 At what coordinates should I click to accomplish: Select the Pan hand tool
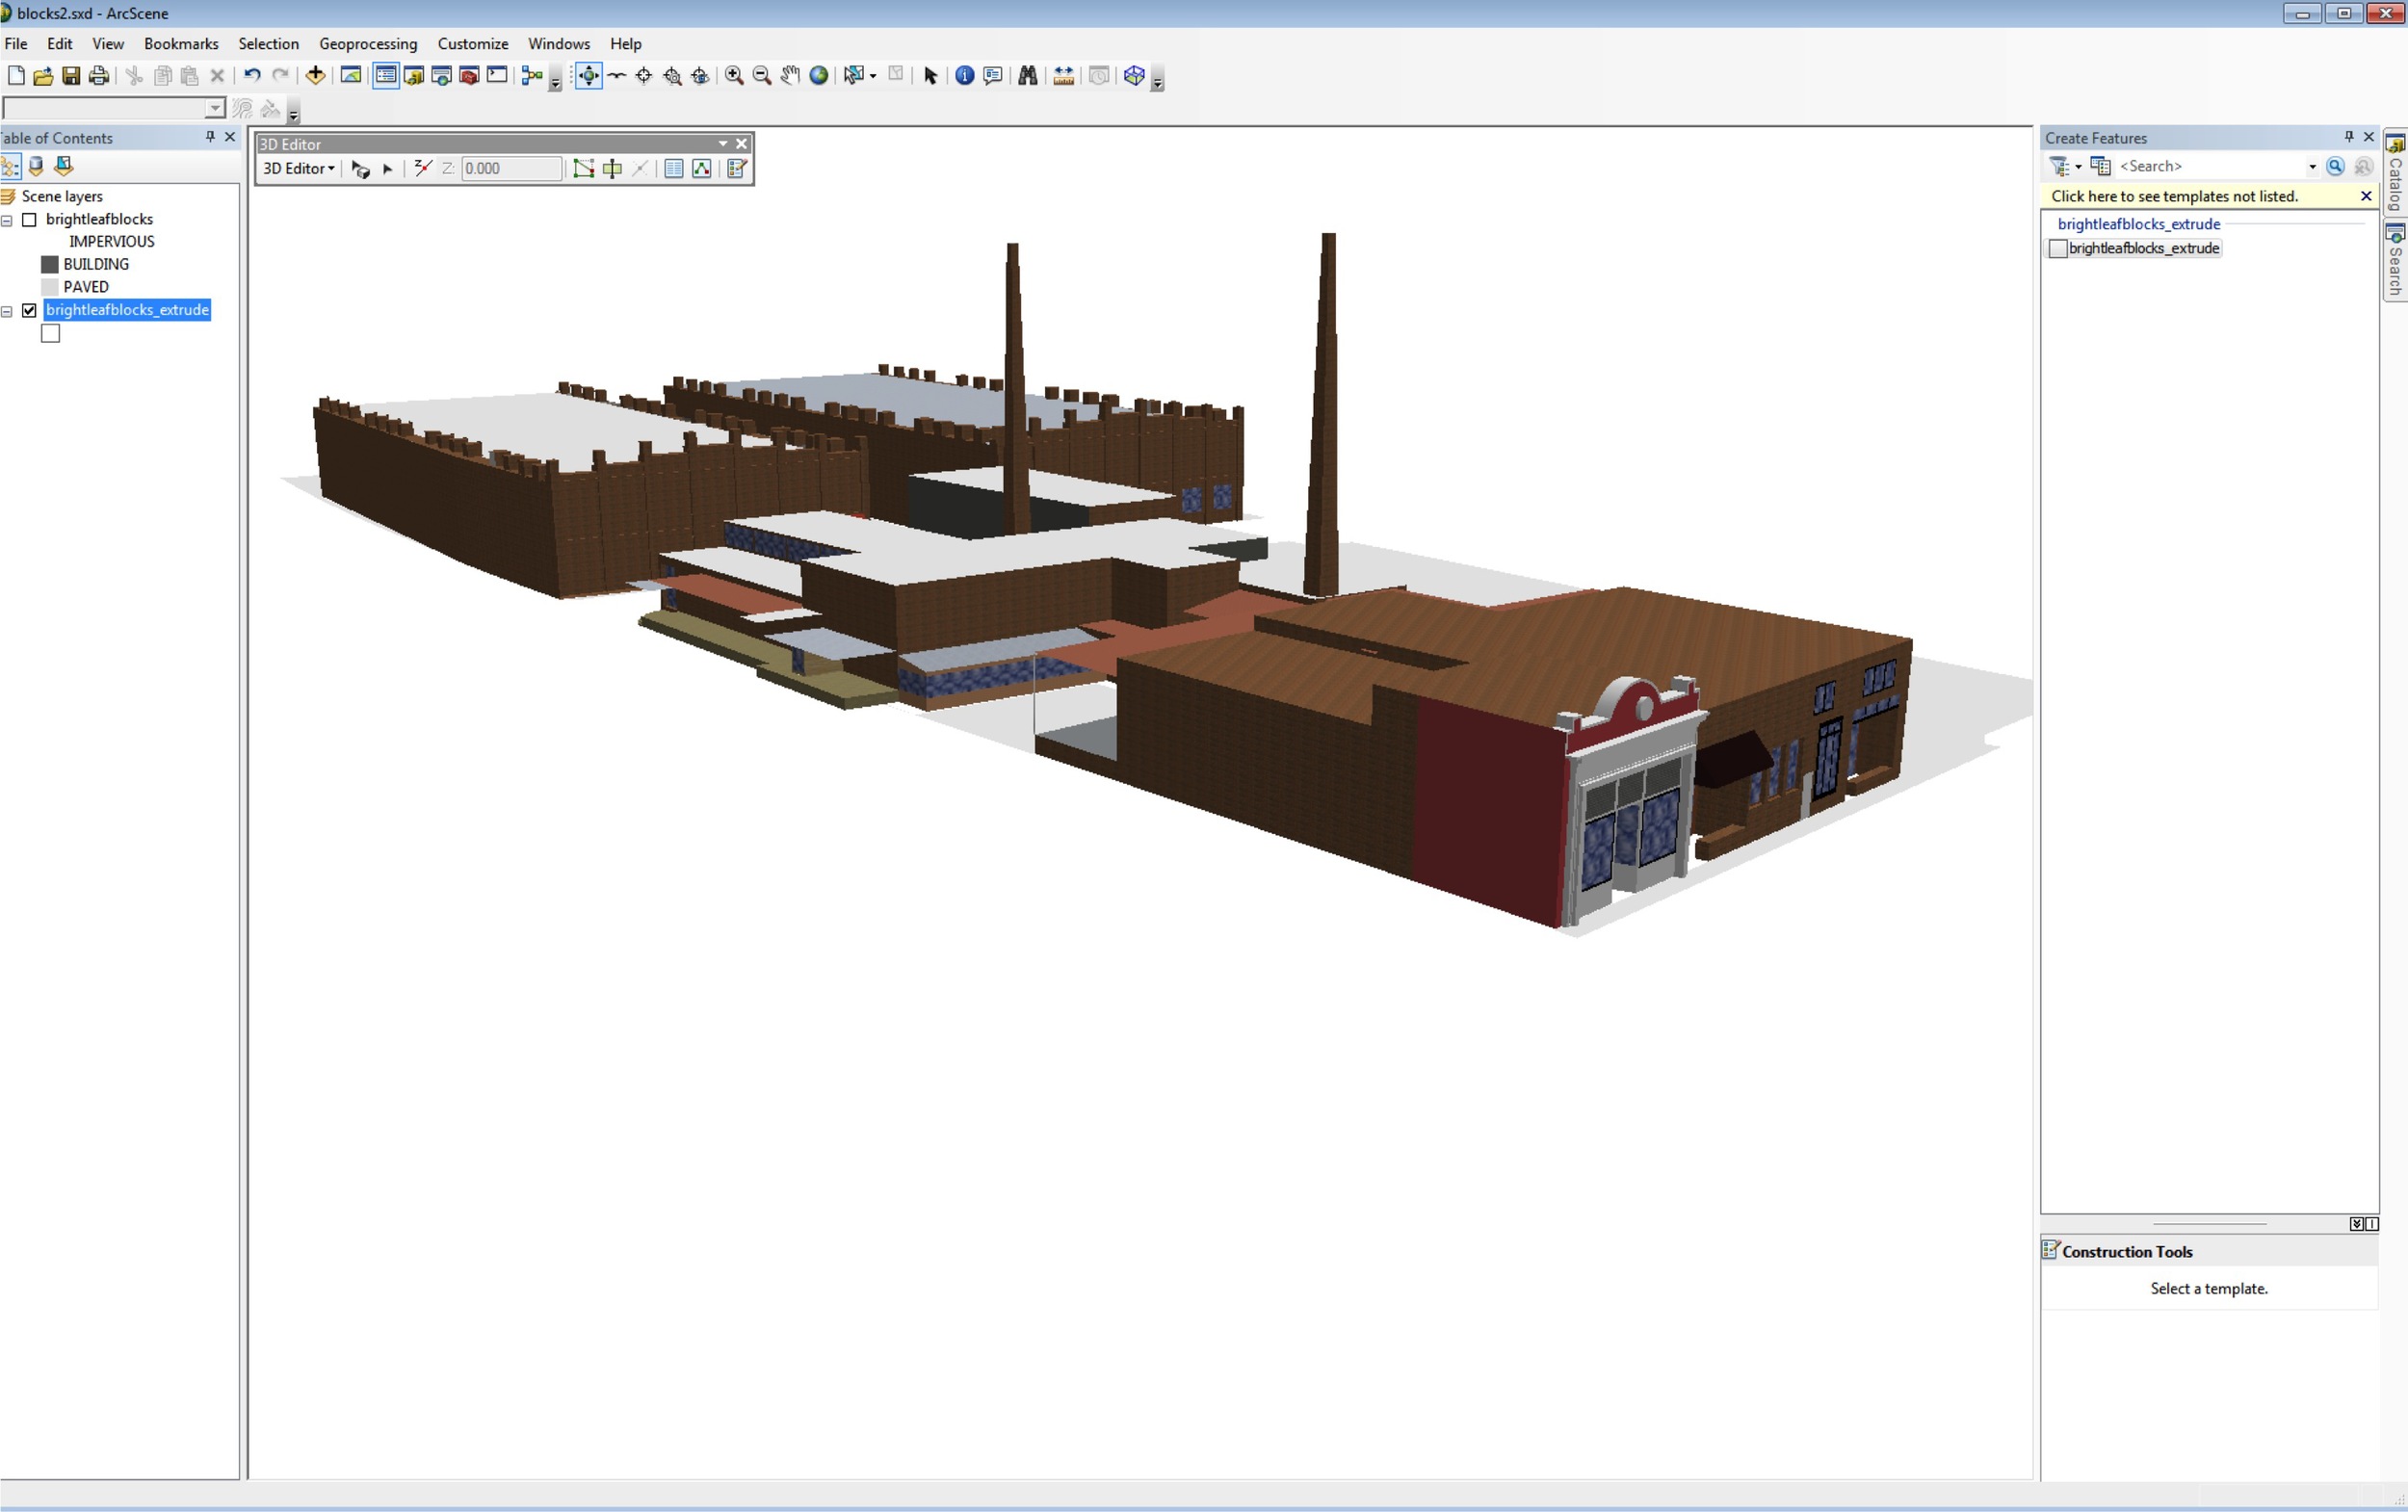pyautogui.click(x=790, y=76)
